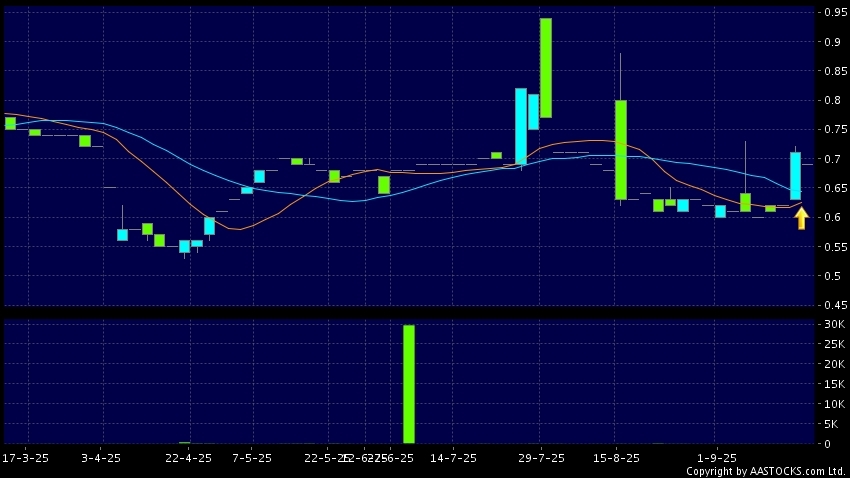
Task: Click the 0.6 price axis label
Action: pyautogui.click(x=833, y=217)
